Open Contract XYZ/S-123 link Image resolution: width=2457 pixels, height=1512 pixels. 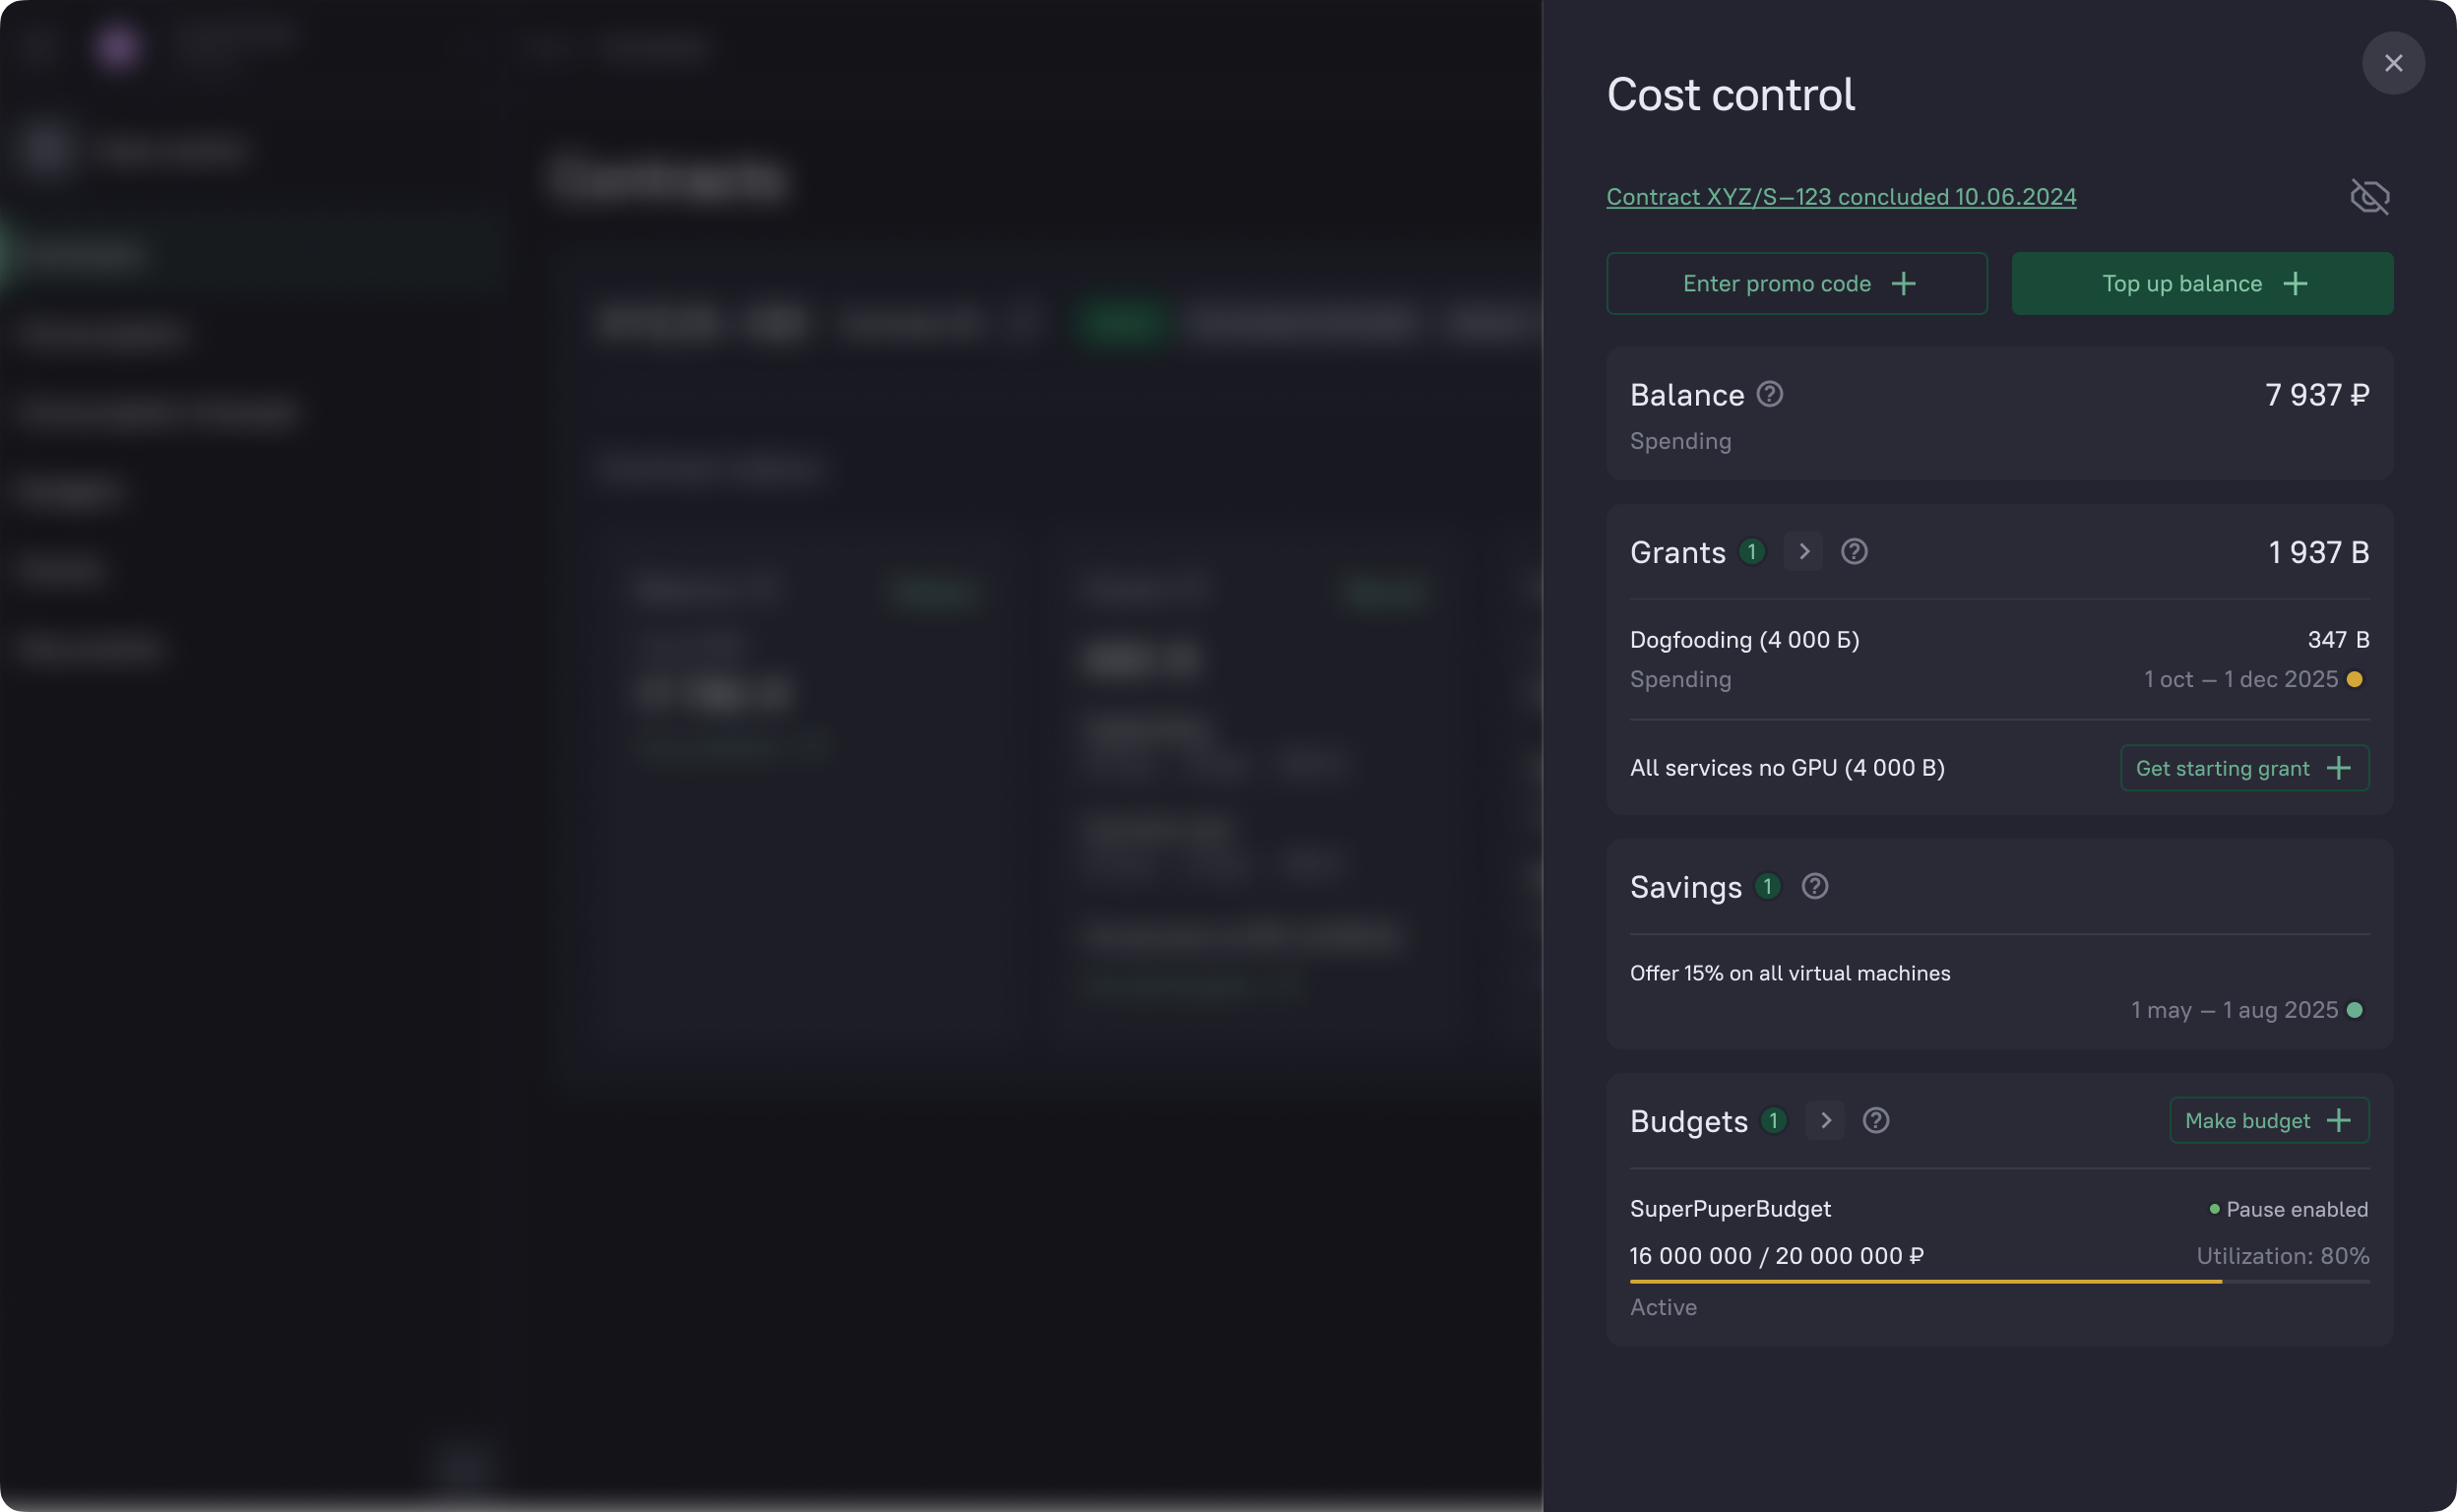[x=1840, y=197]
